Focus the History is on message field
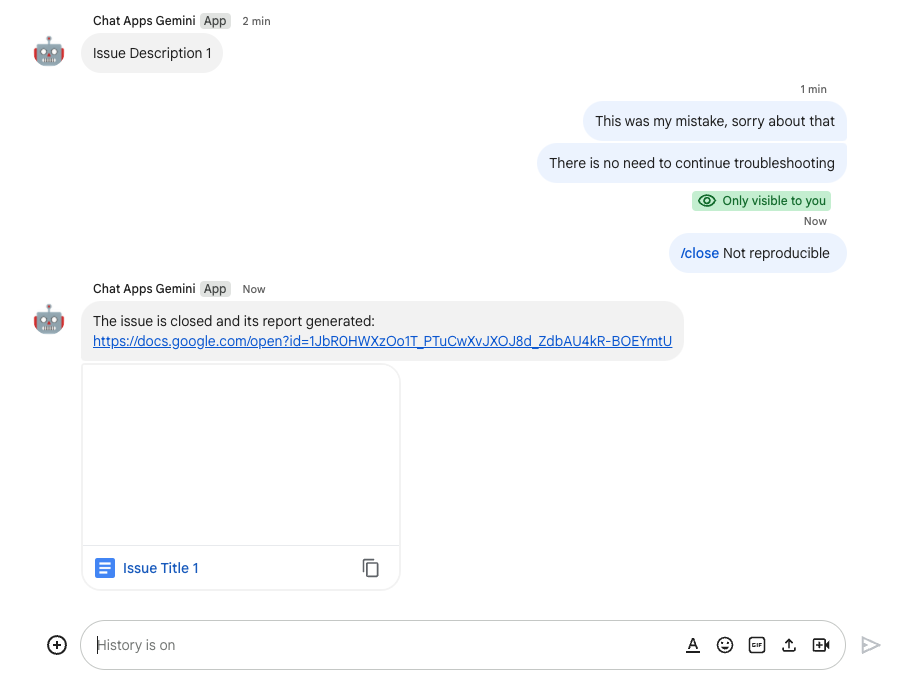Viewport: 913px width, 699px height. (x=380, y=645)
